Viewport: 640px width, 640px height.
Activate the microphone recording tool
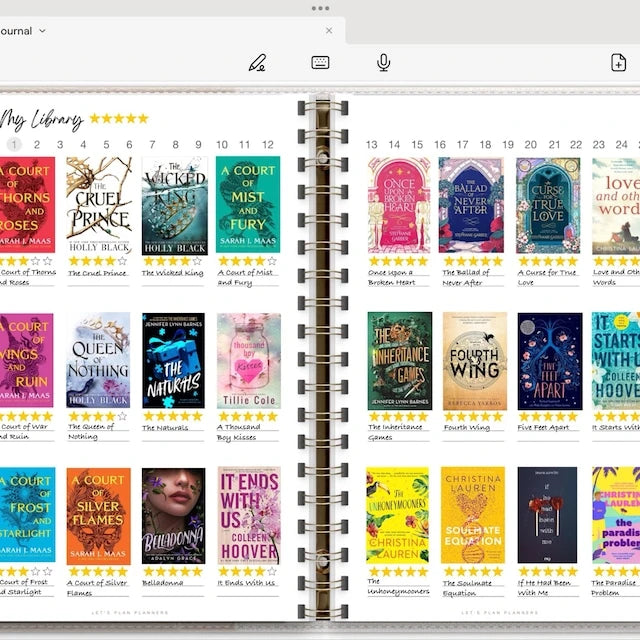[383, 62]
